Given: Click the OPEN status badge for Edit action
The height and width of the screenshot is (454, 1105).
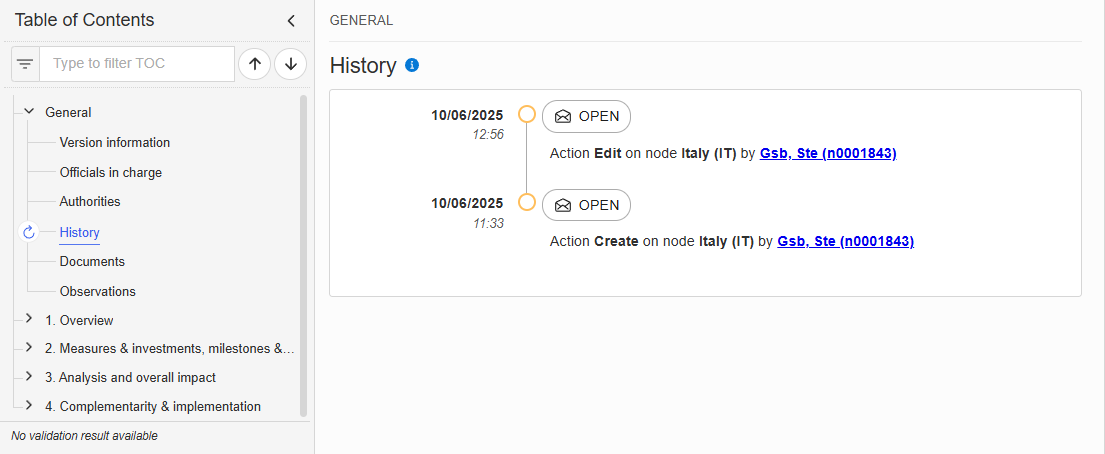Looking at the screenshot, I should click(x=586, y=116).
